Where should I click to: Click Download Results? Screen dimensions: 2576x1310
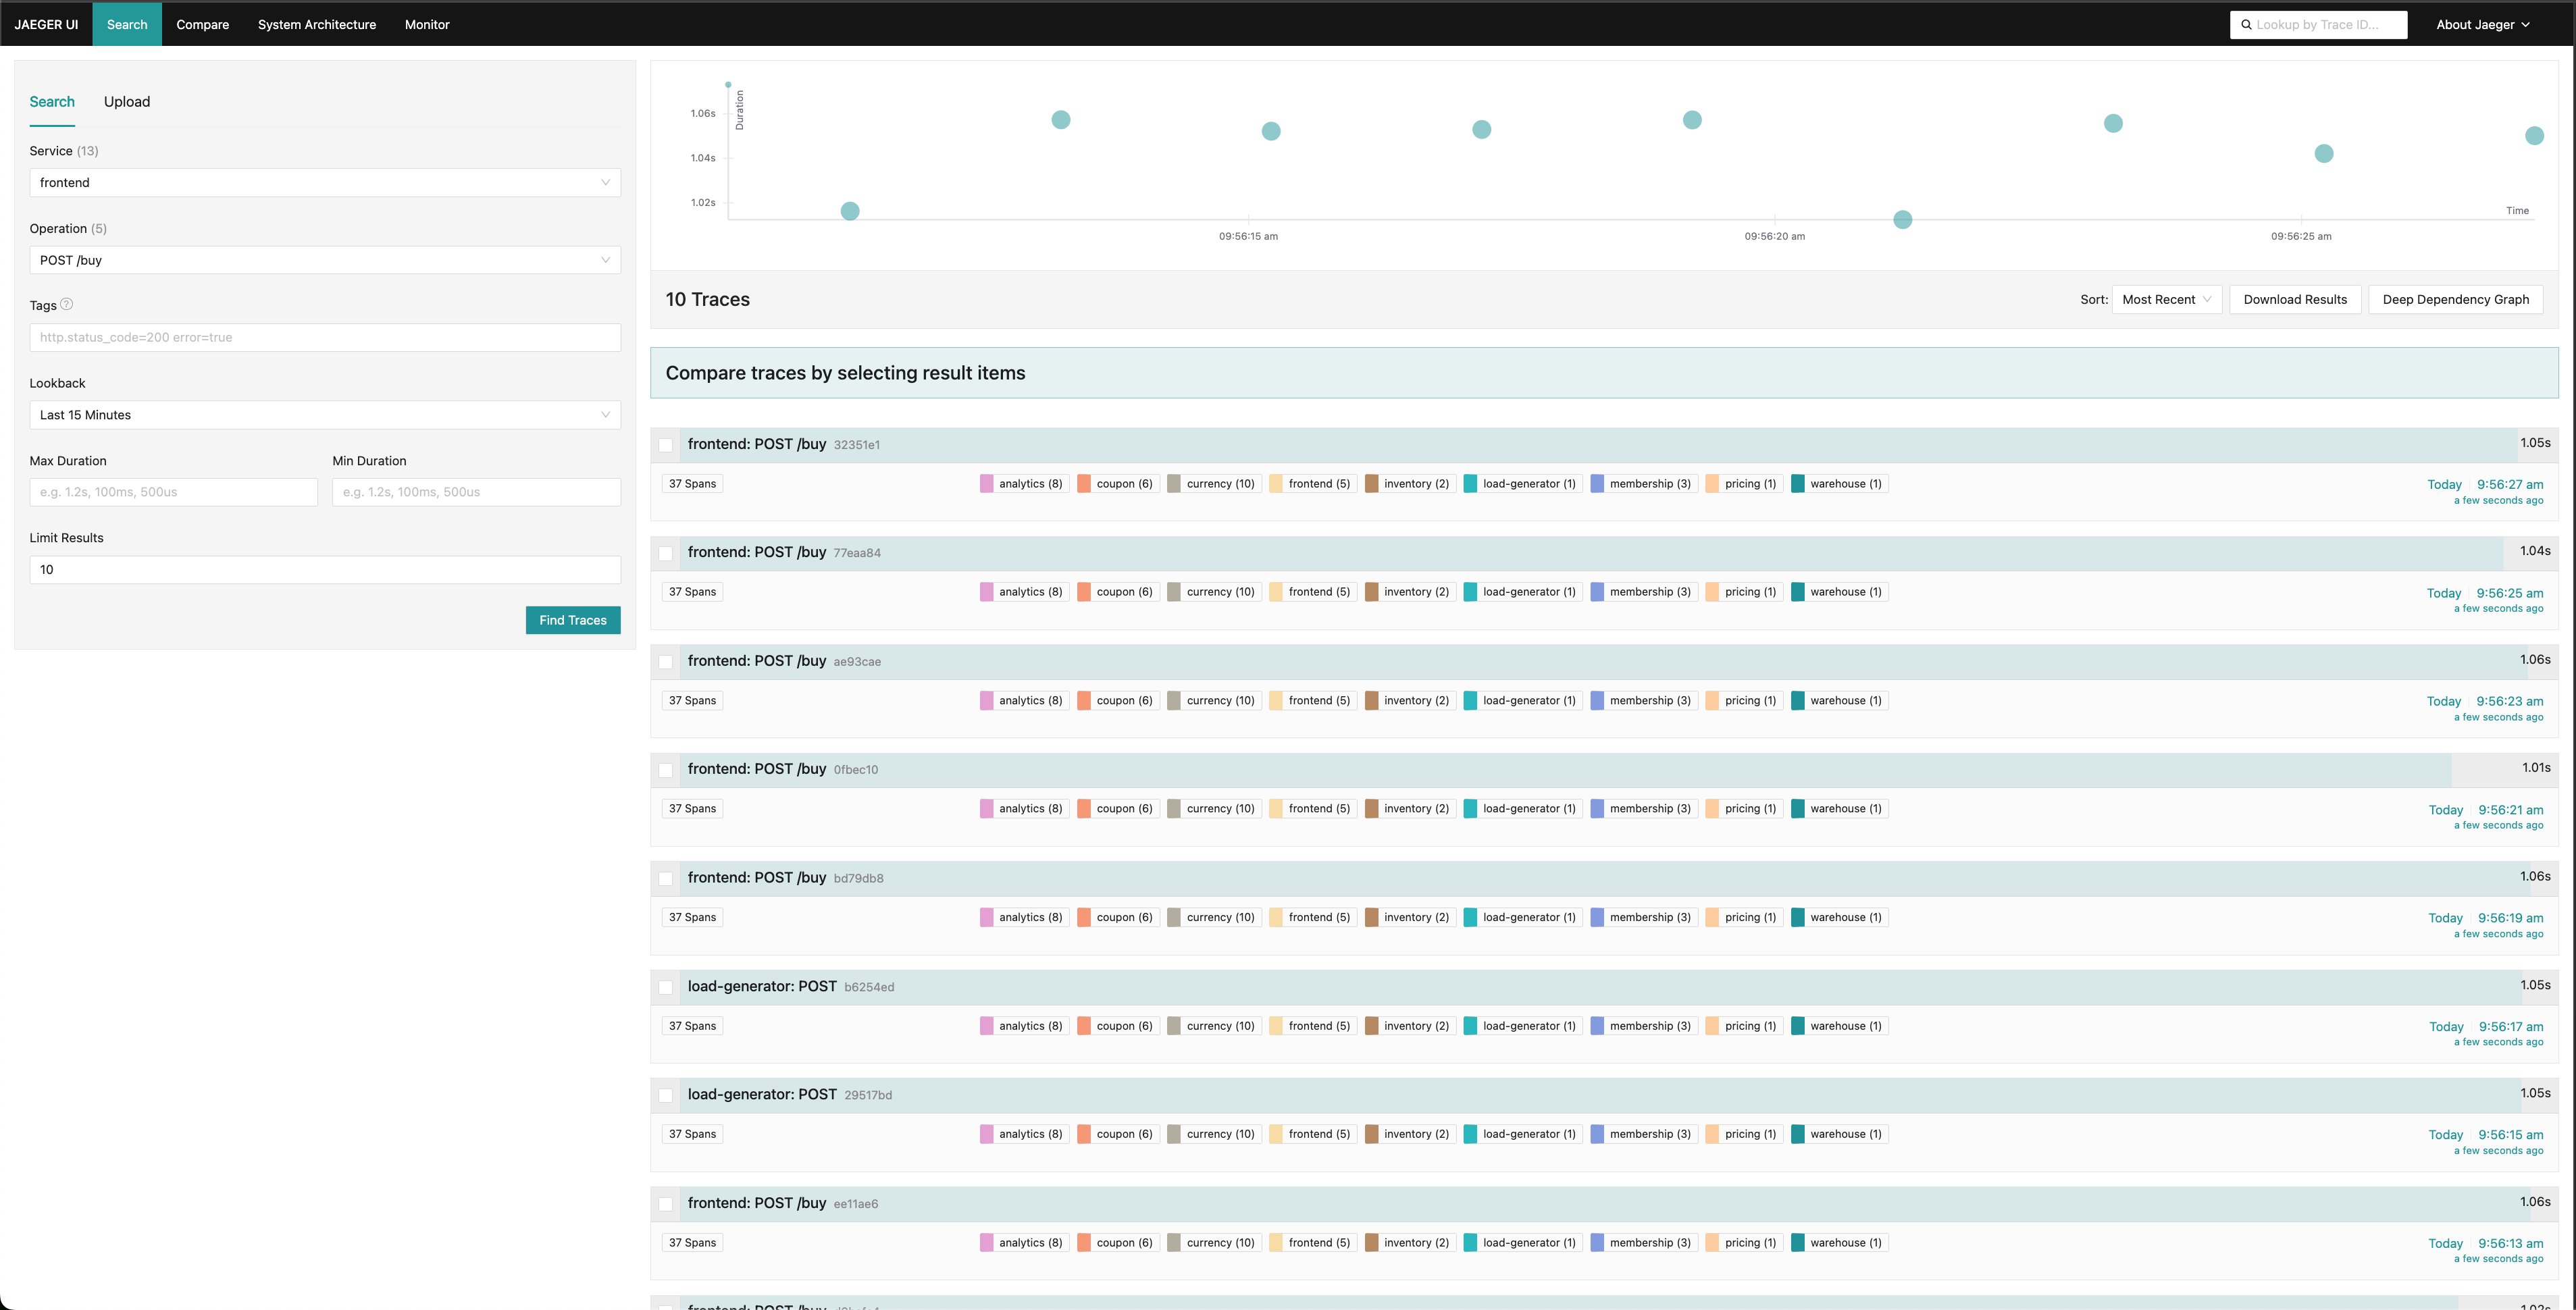click(x=2295, y=299)
